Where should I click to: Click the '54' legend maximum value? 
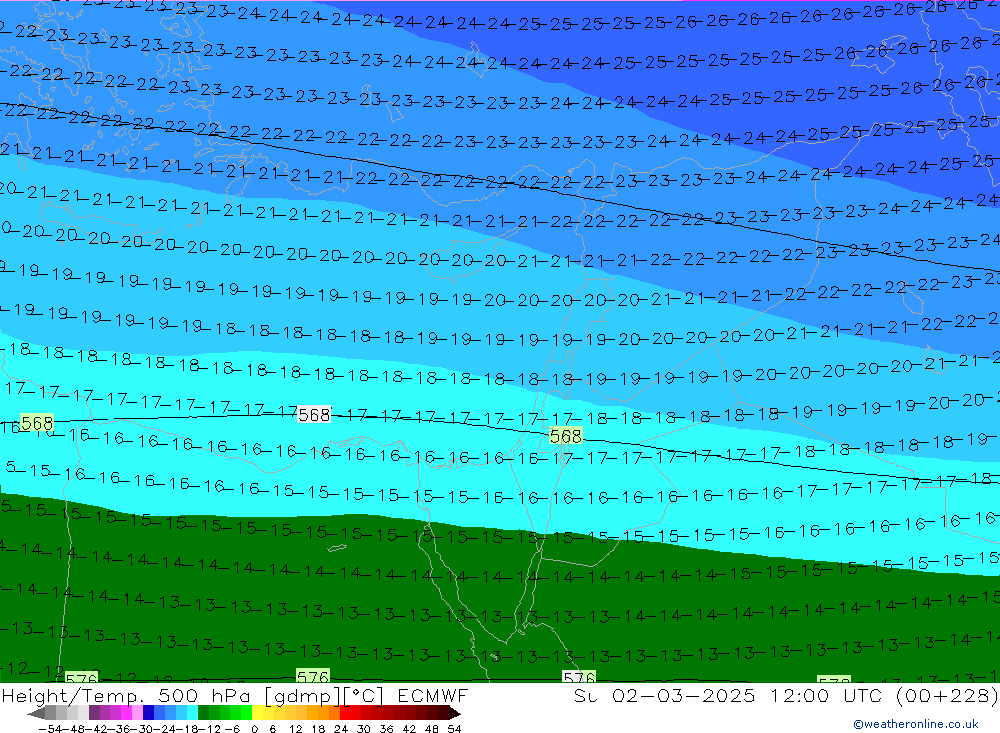click(454, 729)
